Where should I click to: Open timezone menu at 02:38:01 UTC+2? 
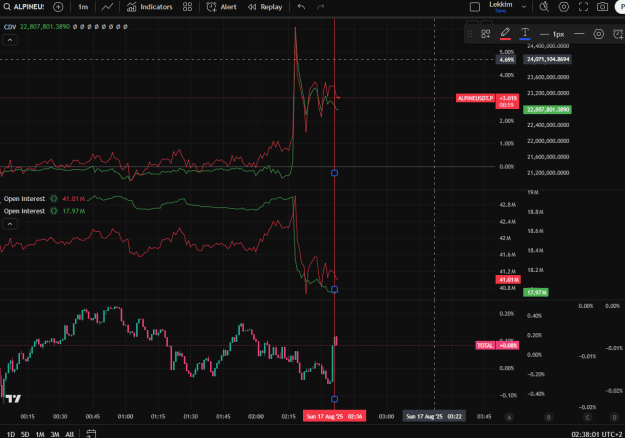point(597,434)
